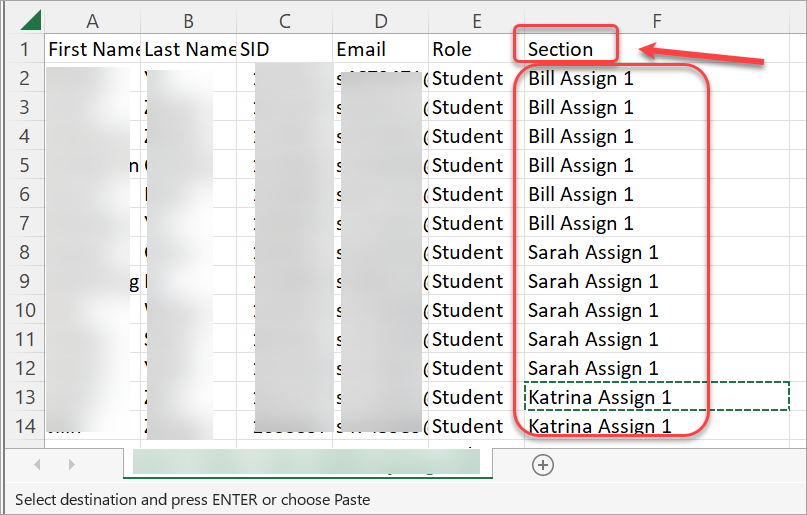This screenshot has width=807, height=515.
Task: Select column B header
Action: (x=188, y=21)
